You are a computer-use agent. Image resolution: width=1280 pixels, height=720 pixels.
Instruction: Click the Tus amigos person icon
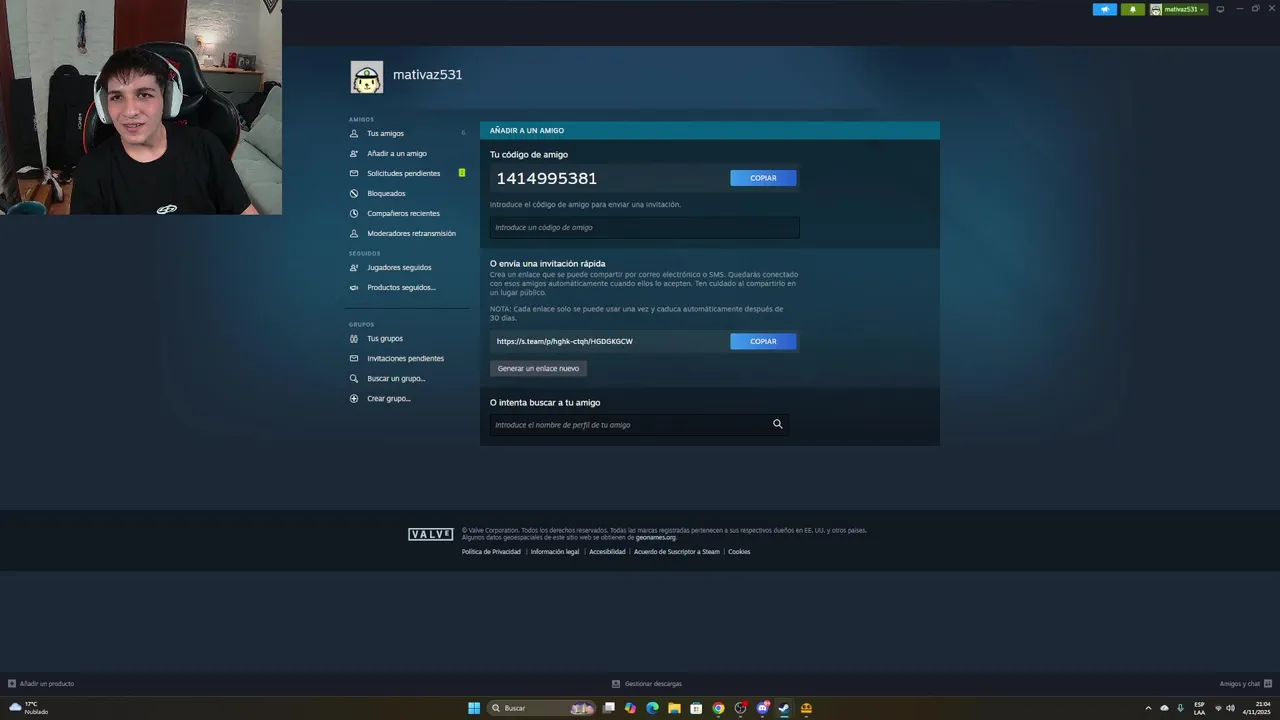[354, 133]
